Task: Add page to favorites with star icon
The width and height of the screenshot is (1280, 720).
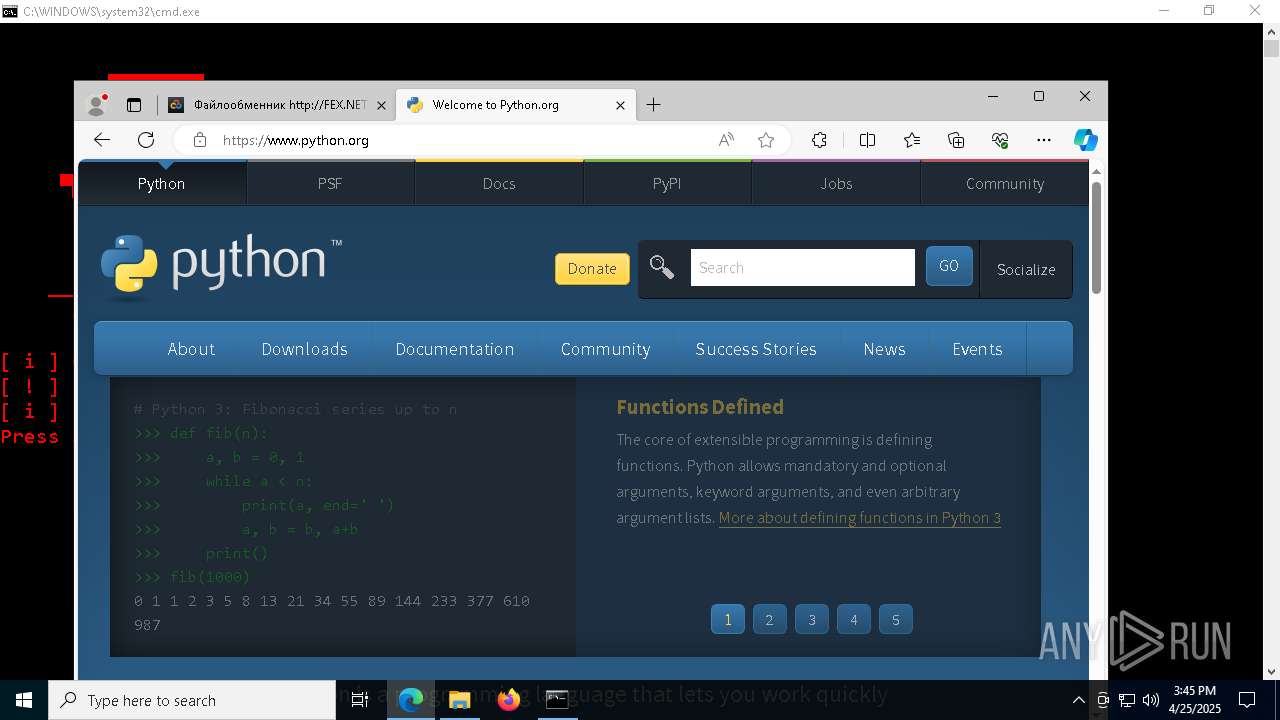Action: pos(766,140)
